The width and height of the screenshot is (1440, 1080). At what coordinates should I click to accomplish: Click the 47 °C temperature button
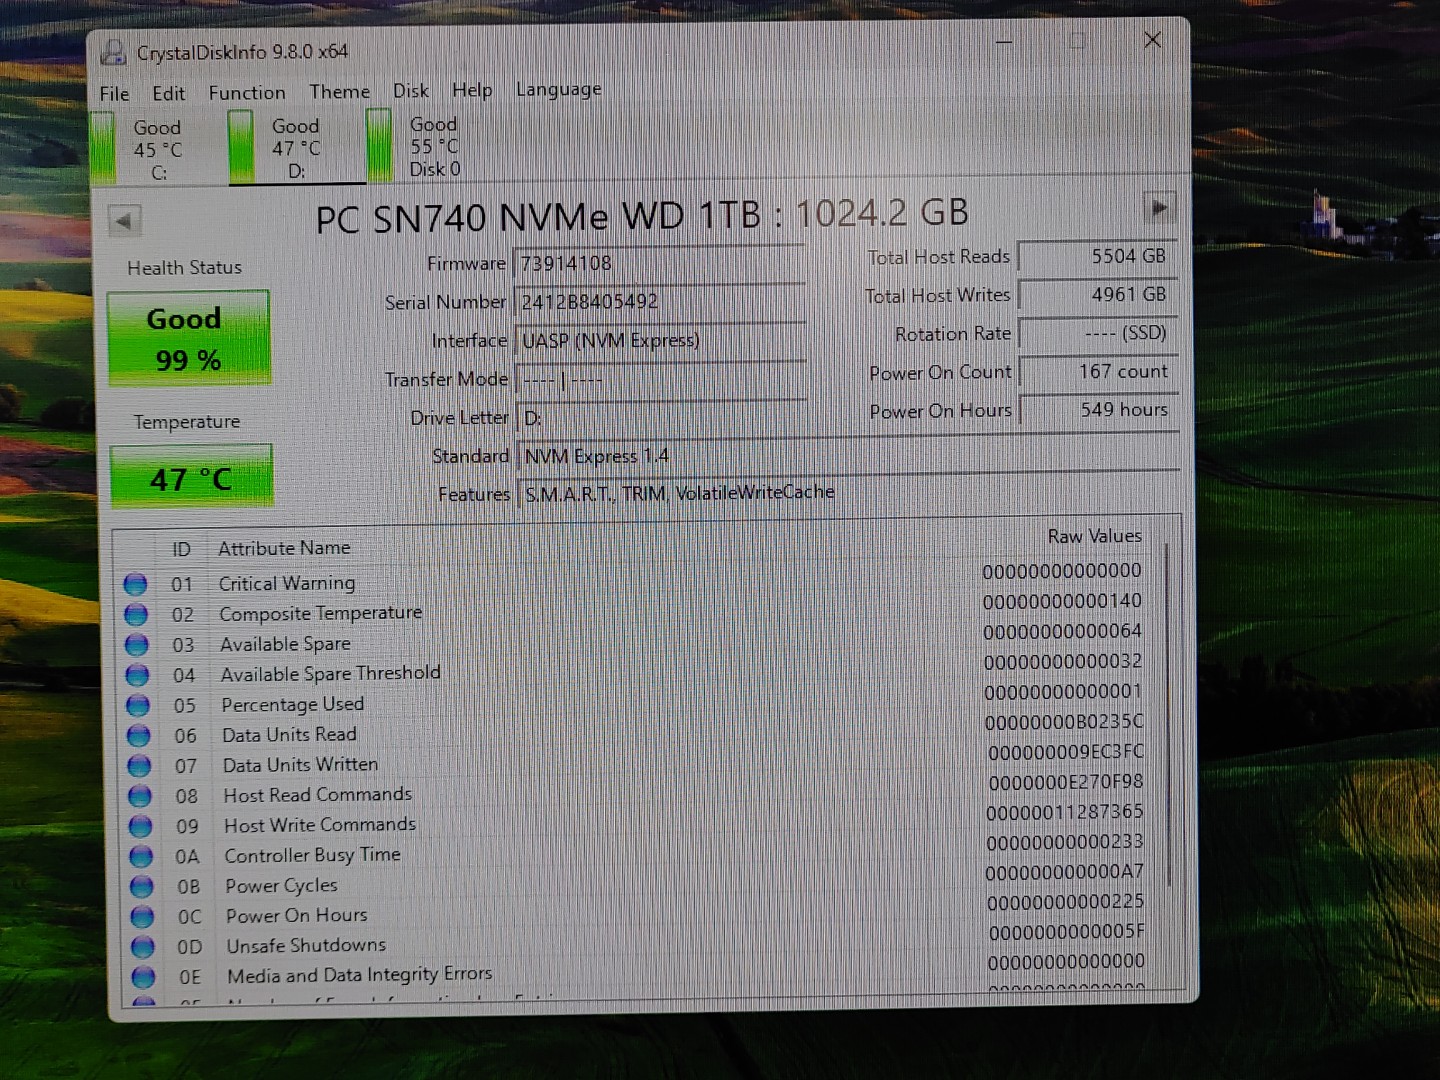pyautogui.click(x=190, y=477)
